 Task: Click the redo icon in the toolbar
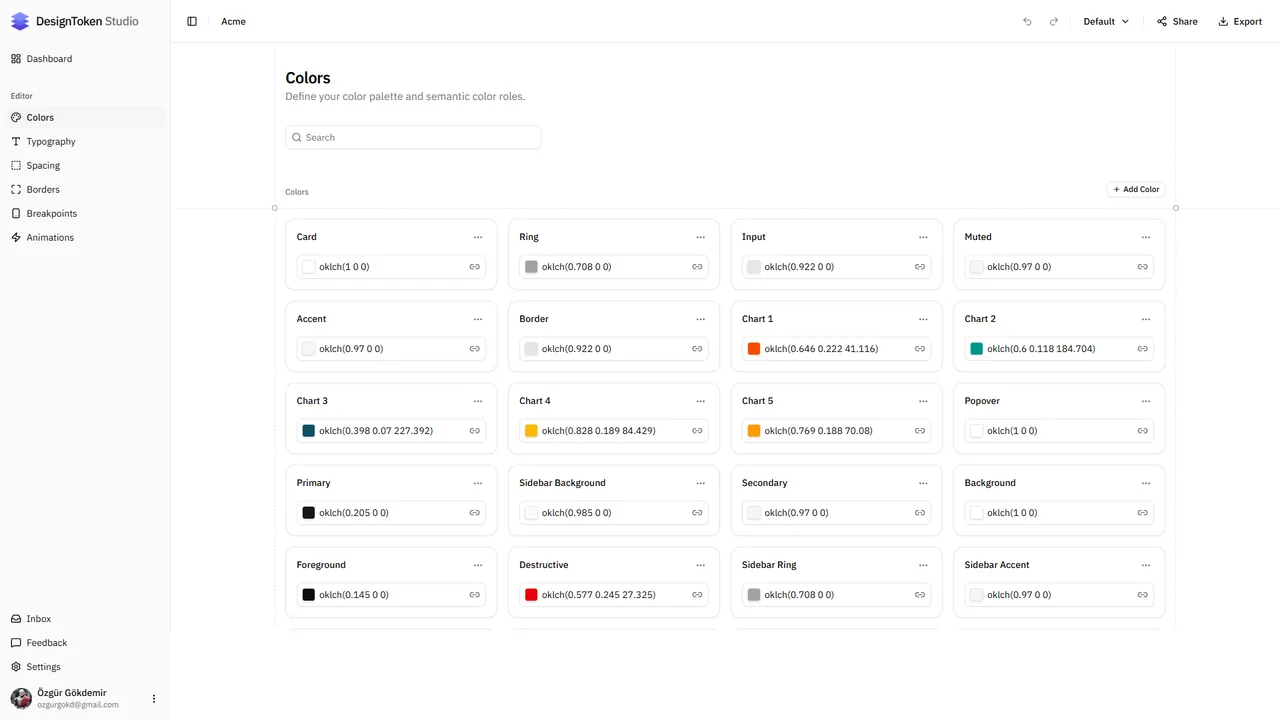tap(1053, 21)
